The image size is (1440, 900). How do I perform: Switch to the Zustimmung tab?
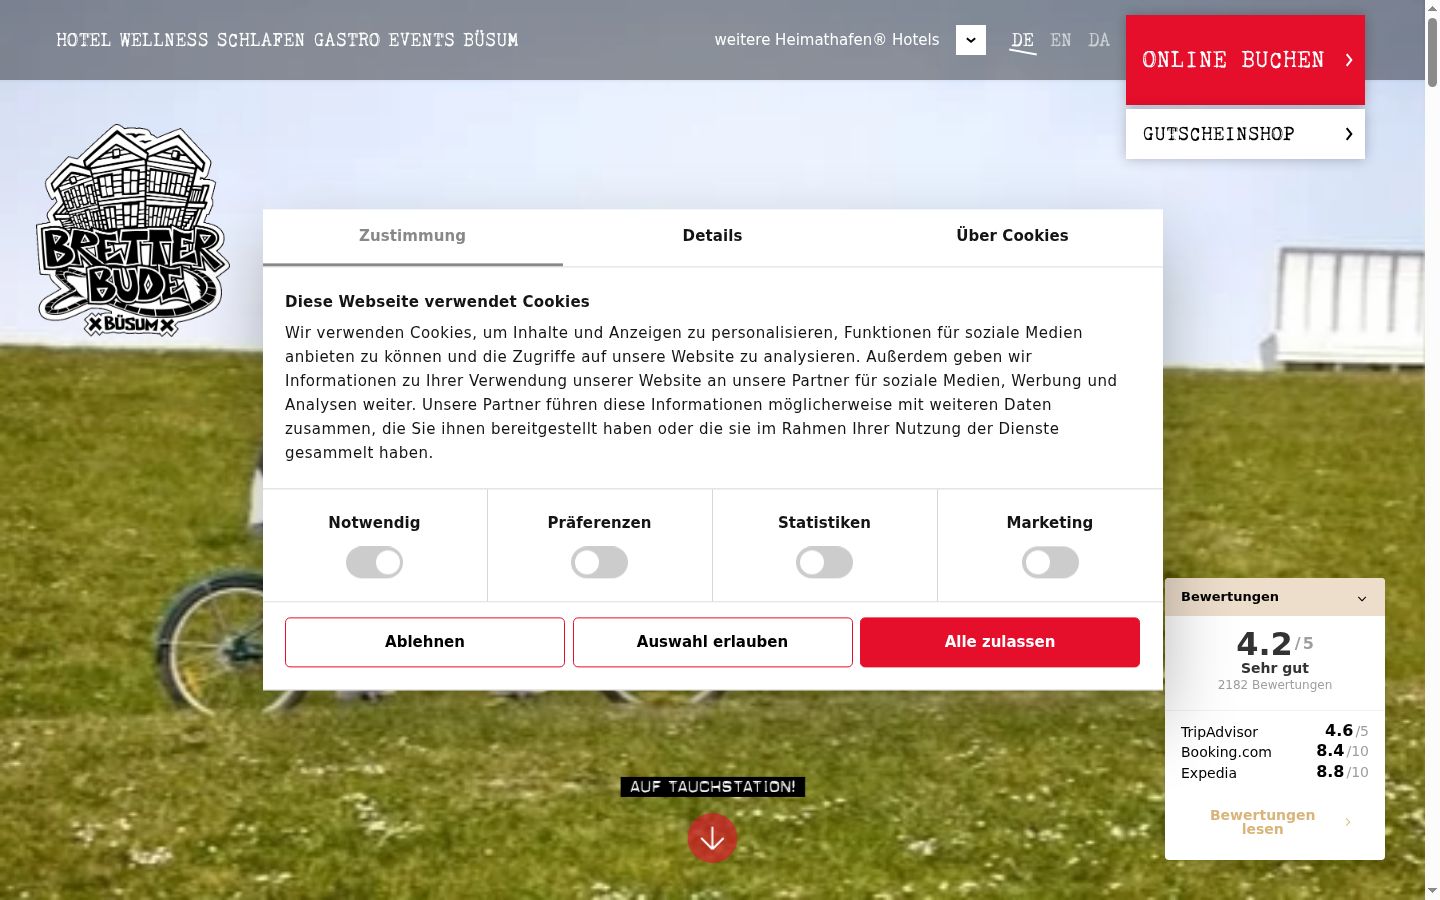412,237
